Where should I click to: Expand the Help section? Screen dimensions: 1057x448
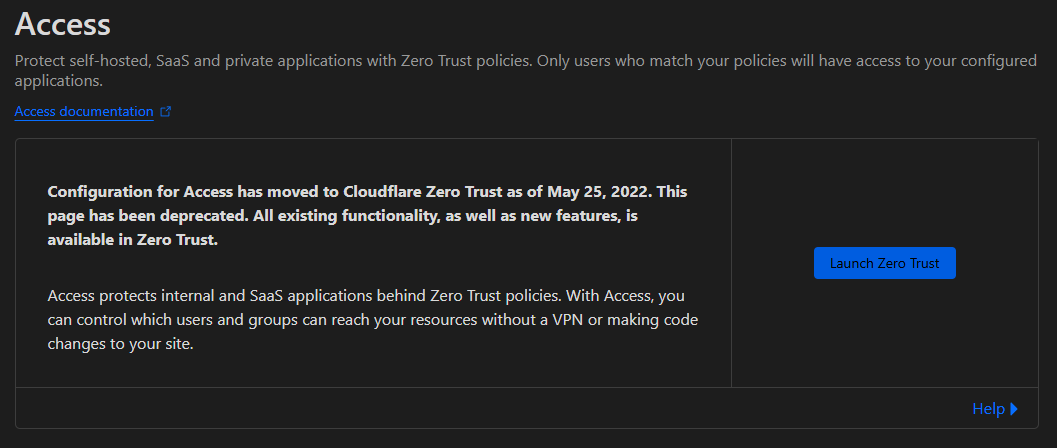pyautogui.click(x=995, y=408)
